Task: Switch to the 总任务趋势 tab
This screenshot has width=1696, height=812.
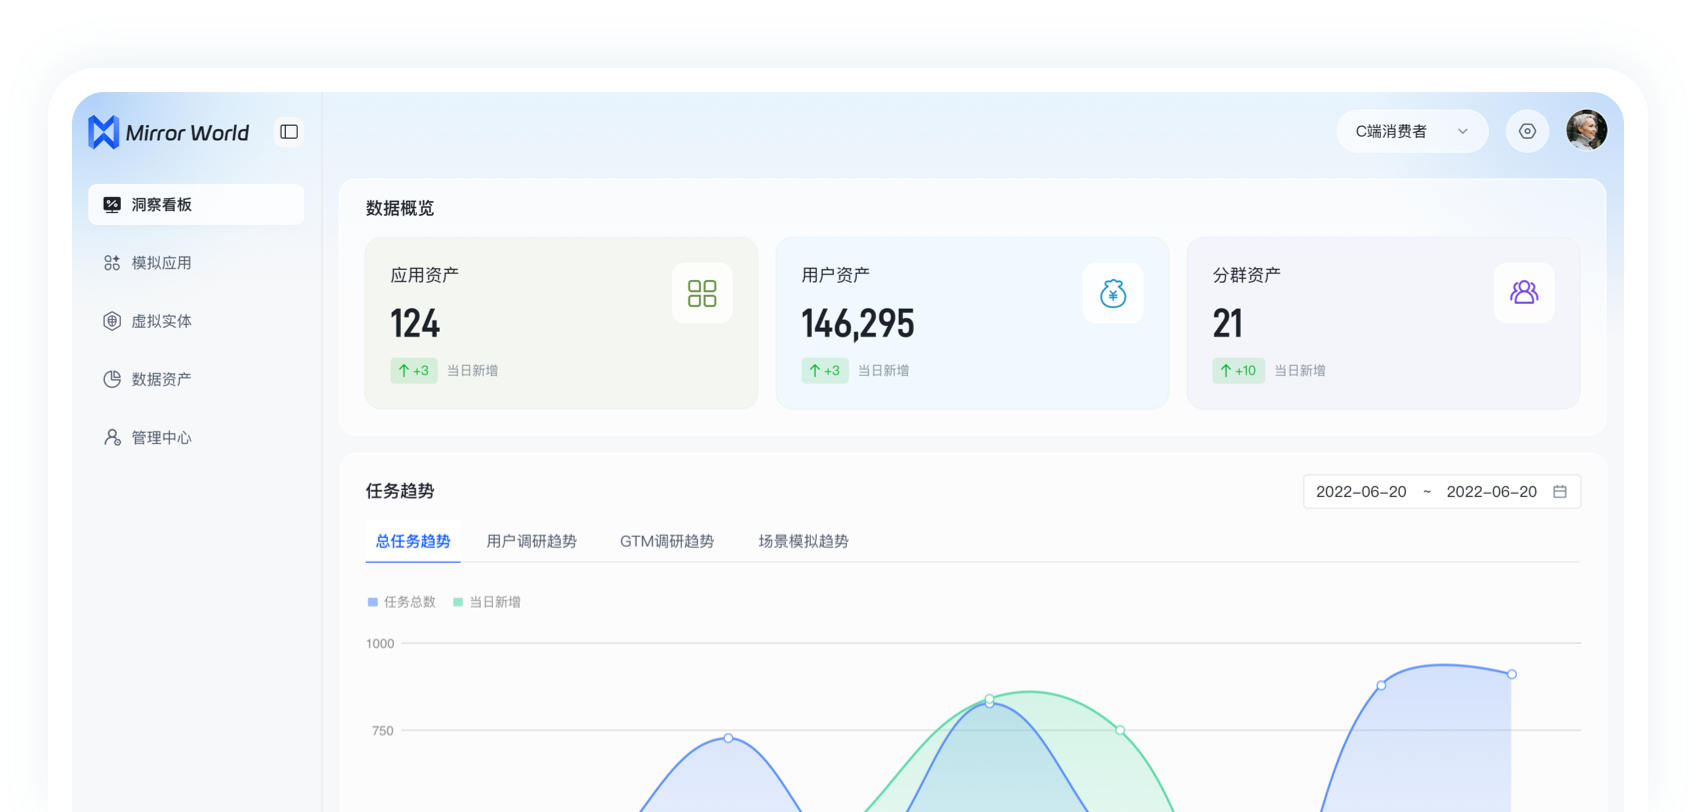Action: coord(413,541)
